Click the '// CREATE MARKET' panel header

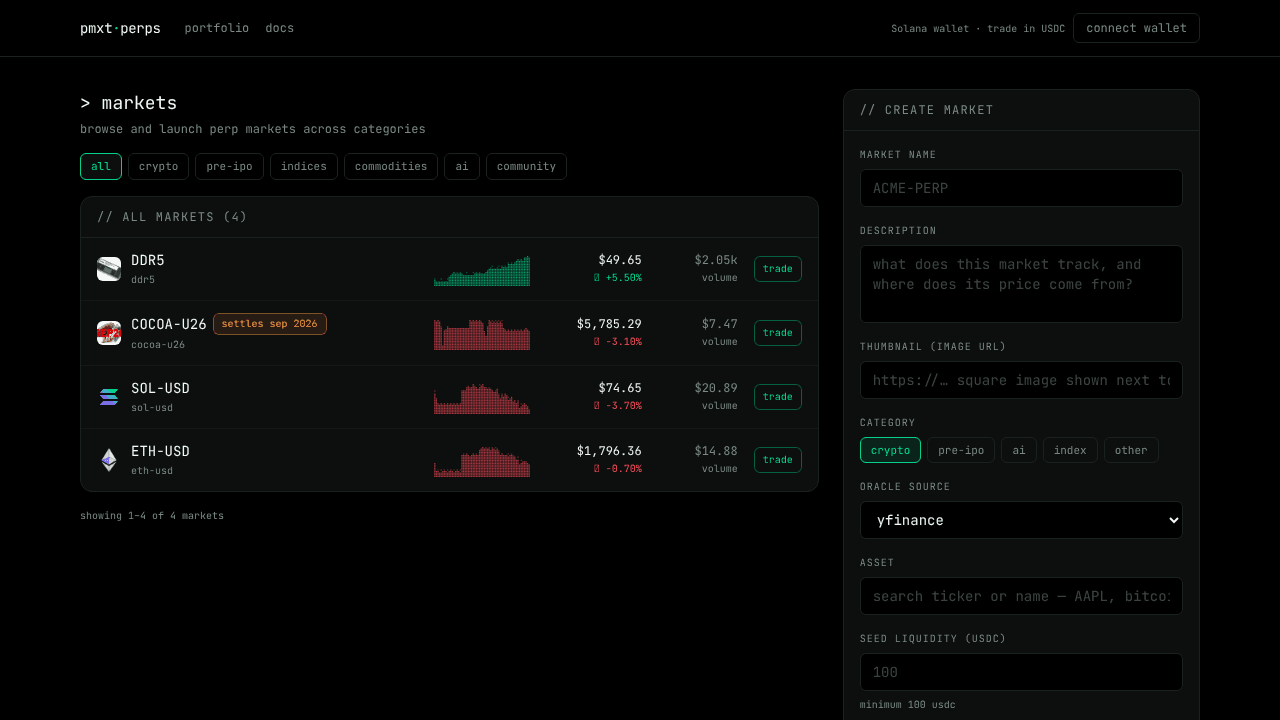[x=927, y=110]
